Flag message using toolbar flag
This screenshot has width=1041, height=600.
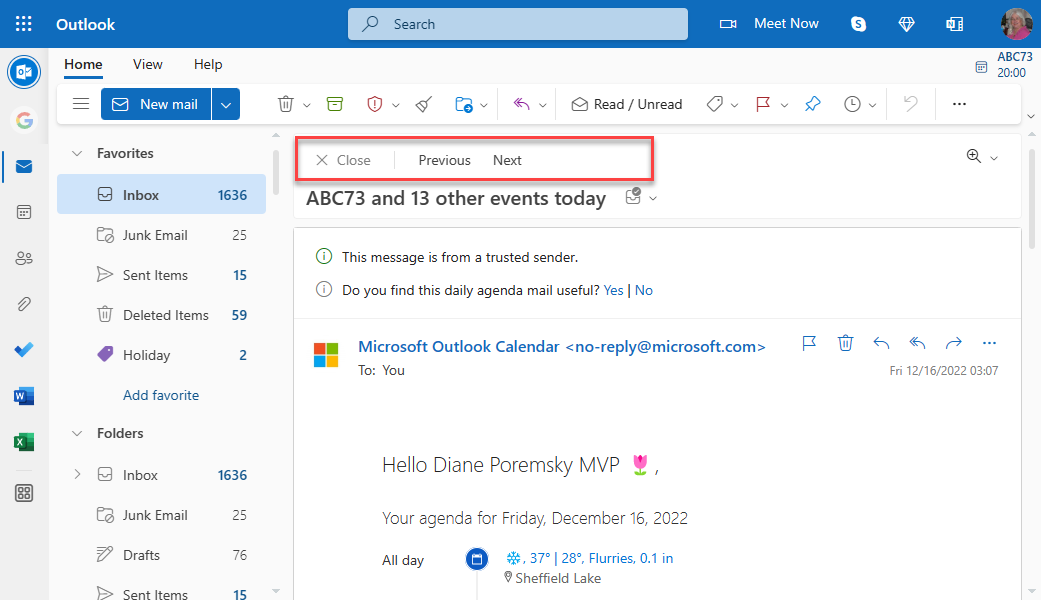(x=763, y=104)
